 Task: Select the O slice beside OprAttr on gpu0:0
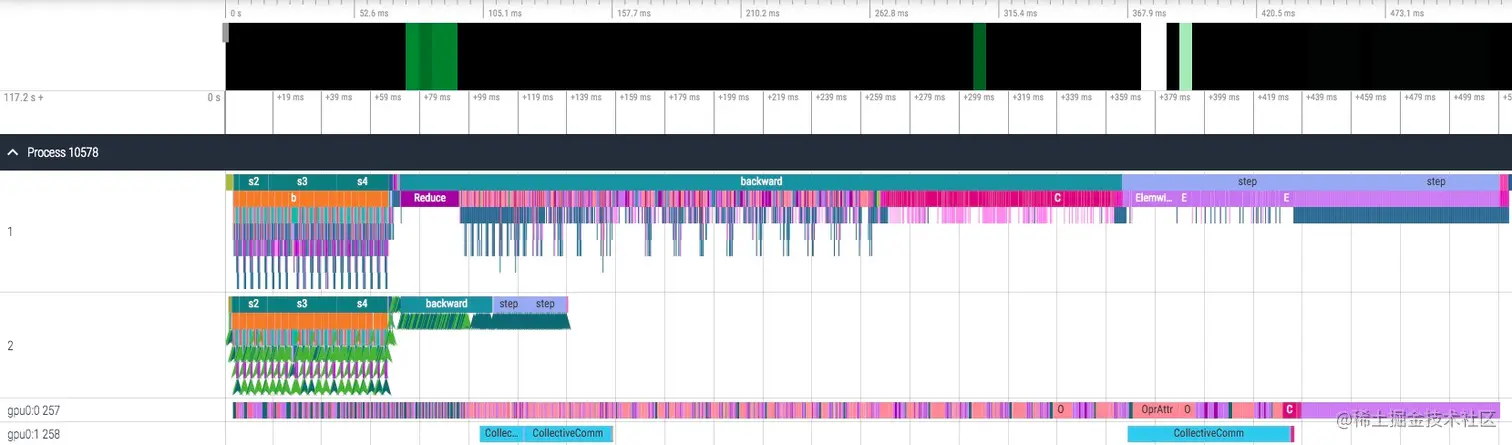1187,409
